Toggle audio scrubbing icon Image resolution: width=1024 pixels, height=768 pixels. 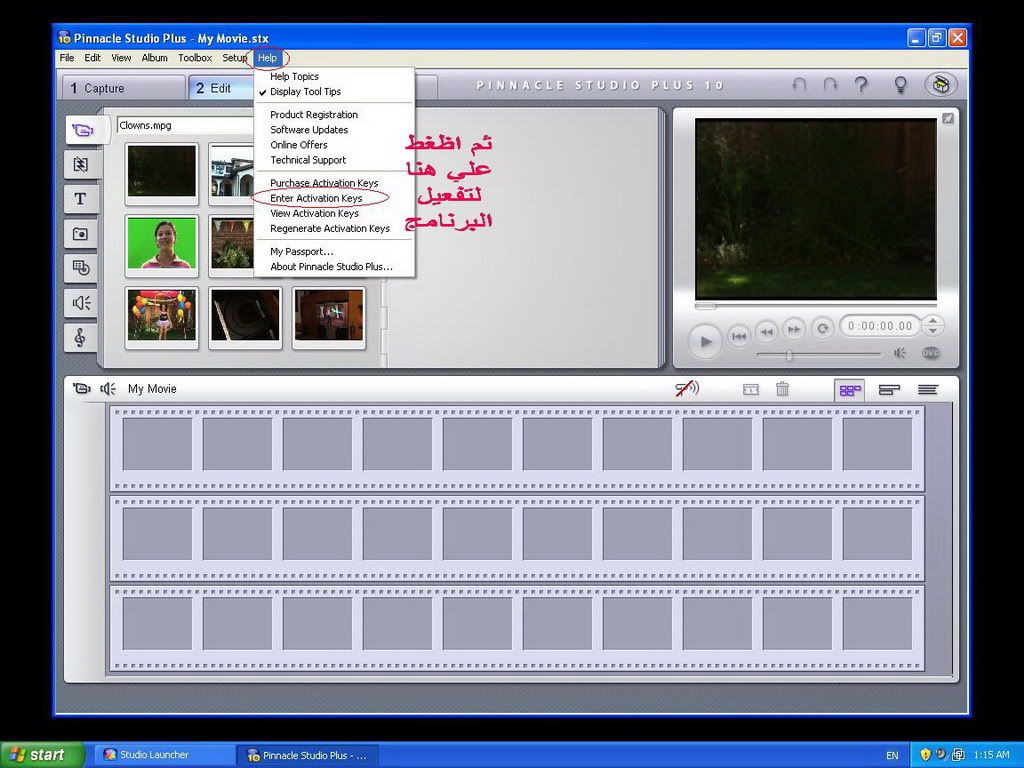[687, 389]
